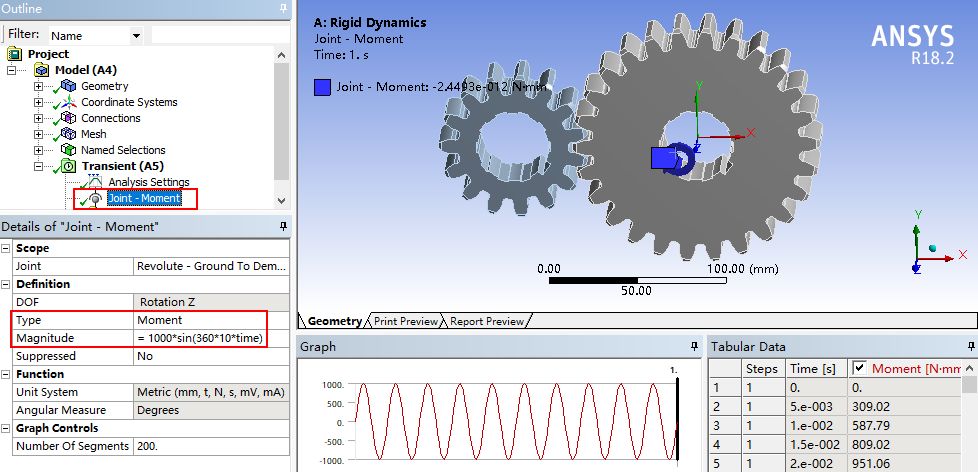Edit the Magnitude expression field
This screenshot has height=472, width=978.
(211, 338)
